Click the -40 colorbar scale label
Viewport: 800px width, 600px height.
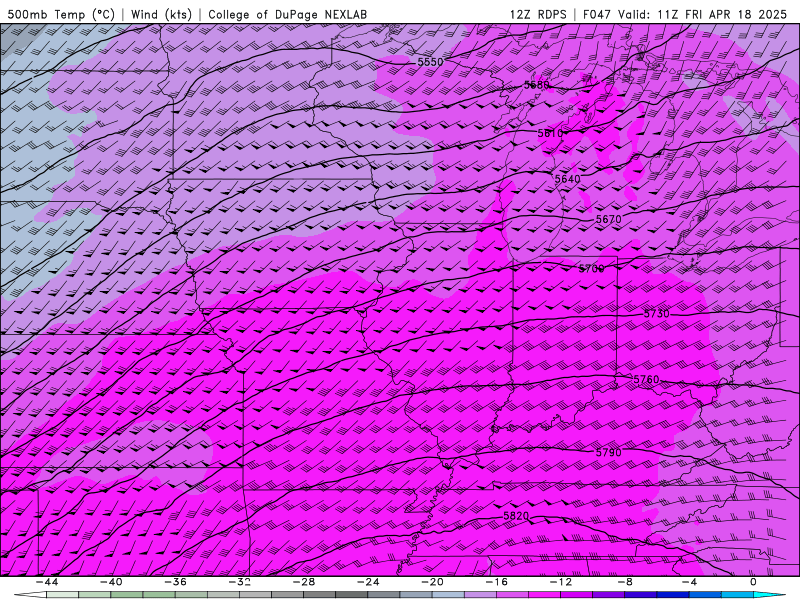111,582
